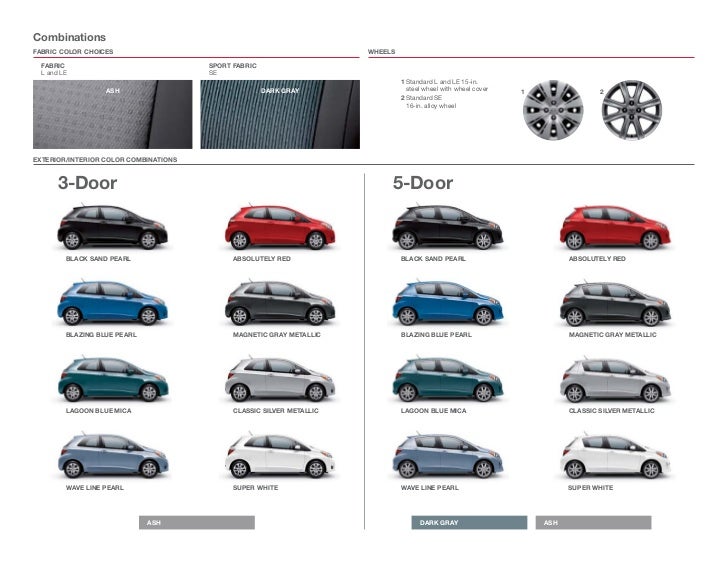
Task: Click the 'Standard L and LE 15-in.' wheel description
Action: [444, 85]
